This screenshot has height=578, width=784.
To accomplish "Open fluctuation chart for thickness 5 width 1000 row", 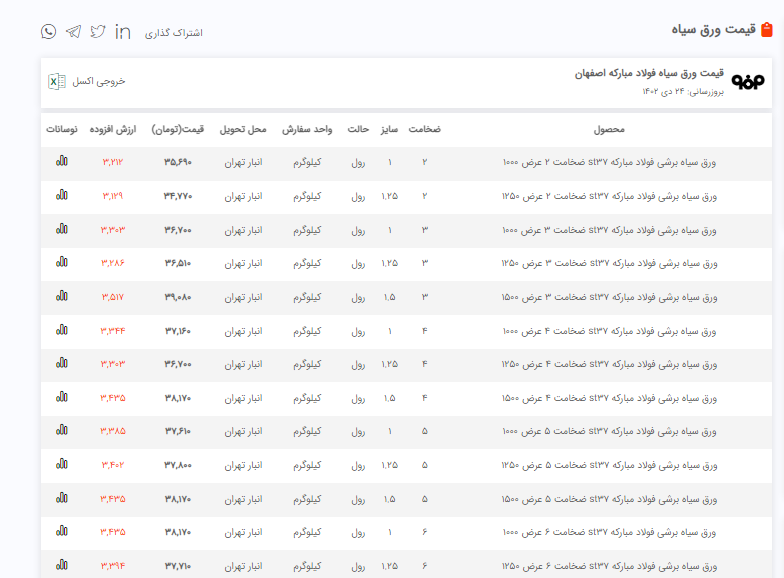I will pos(62,431).
